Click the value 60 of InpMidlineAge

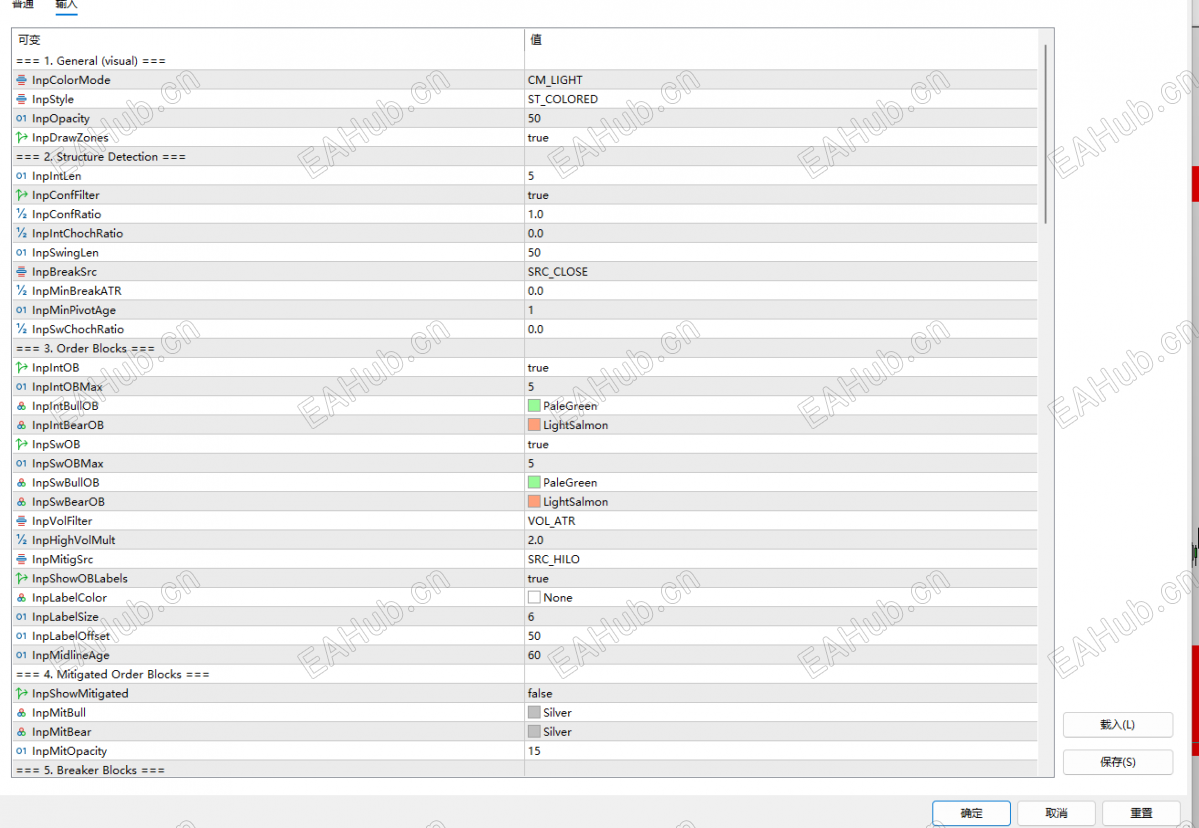click(x=534, y=655)
